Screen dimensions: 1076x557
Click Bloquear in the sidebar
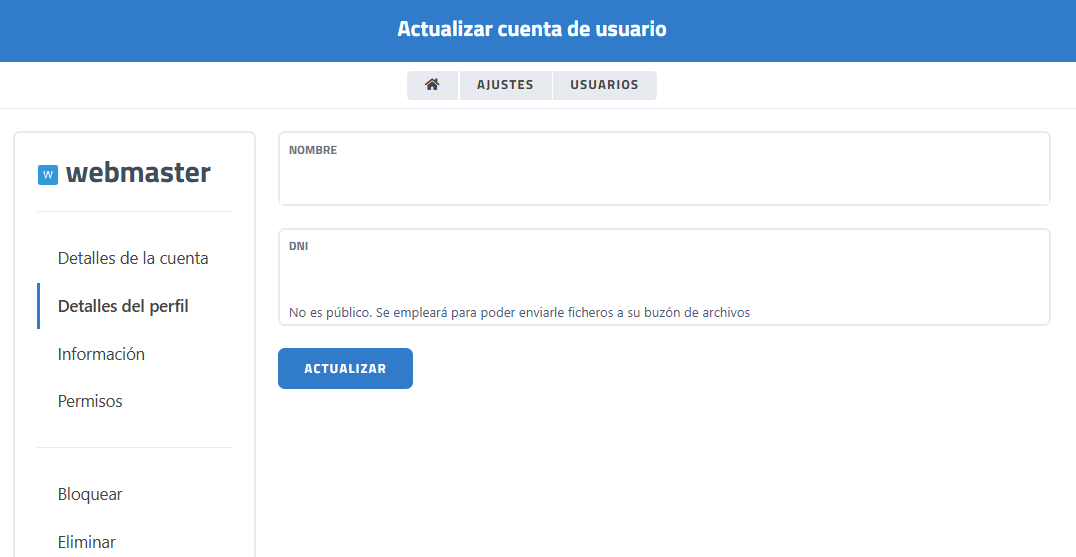90,494
